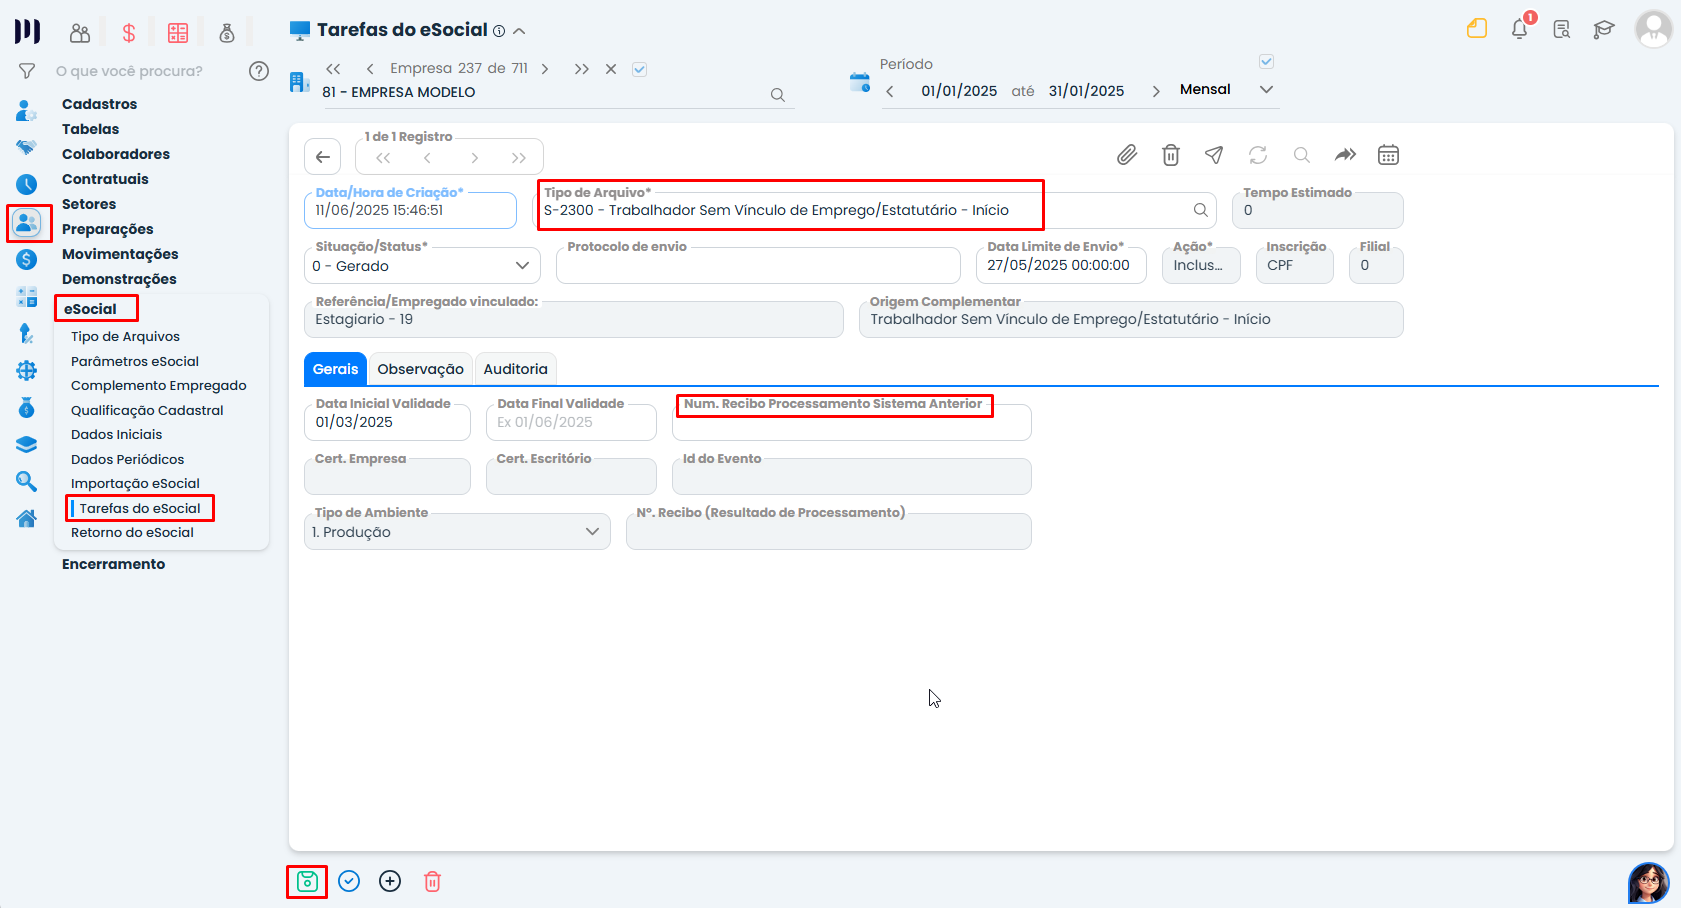1681x908 pixels.
Task: Switch to the Gerais tab
Action: coord(335,369)
